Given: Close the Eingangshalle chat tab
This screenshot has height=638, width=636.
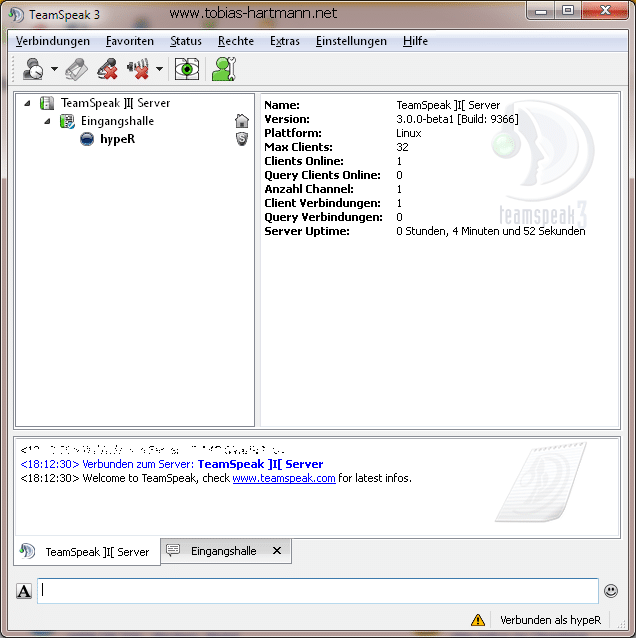Looking at the screenshot, I should click(x=277, y=551).
